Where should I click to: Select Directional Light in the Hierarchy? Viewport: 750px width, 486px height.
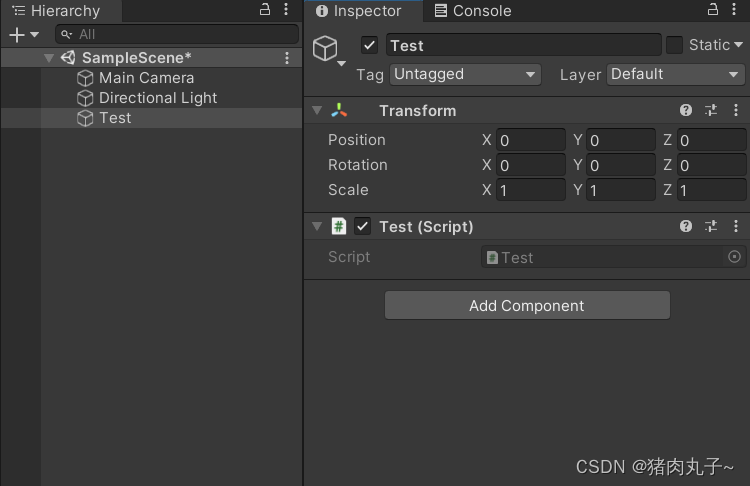pyautogui.click(x=151, y=98)
